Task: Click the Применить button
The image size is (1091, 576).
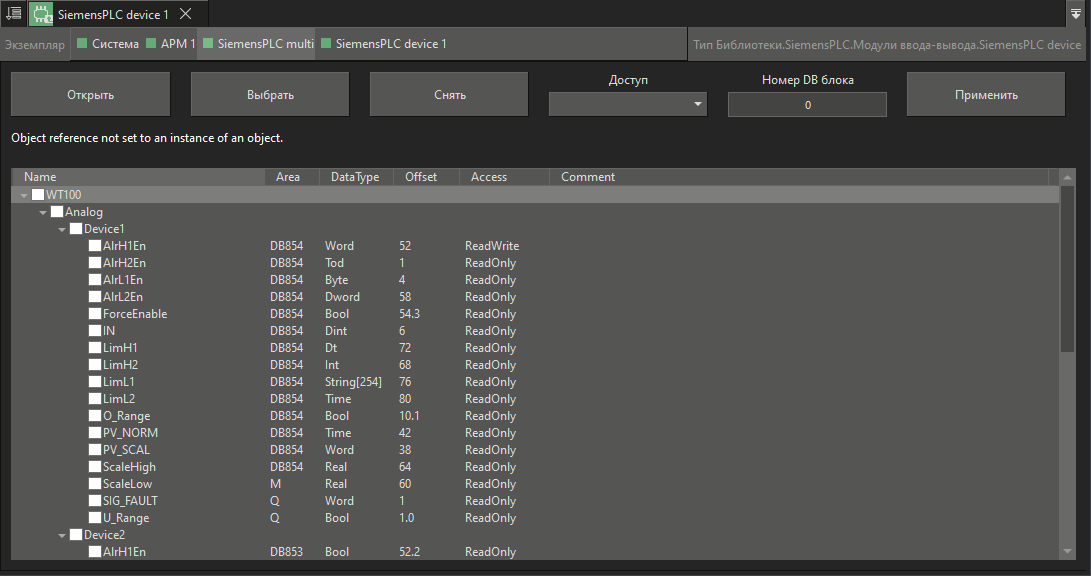Action: (986, 95)
